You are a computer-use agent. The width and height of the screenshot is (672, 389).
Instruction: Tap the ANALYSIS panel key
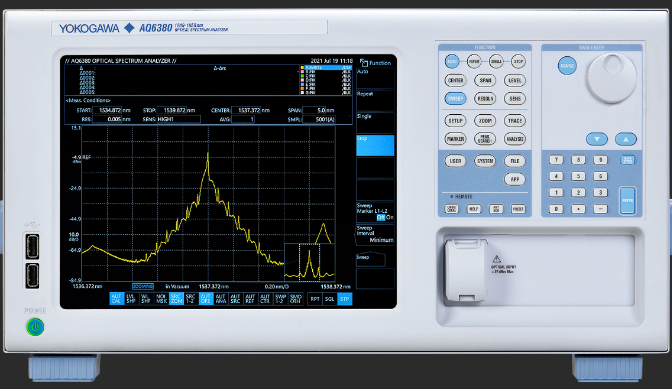click(x=515, y=139)
